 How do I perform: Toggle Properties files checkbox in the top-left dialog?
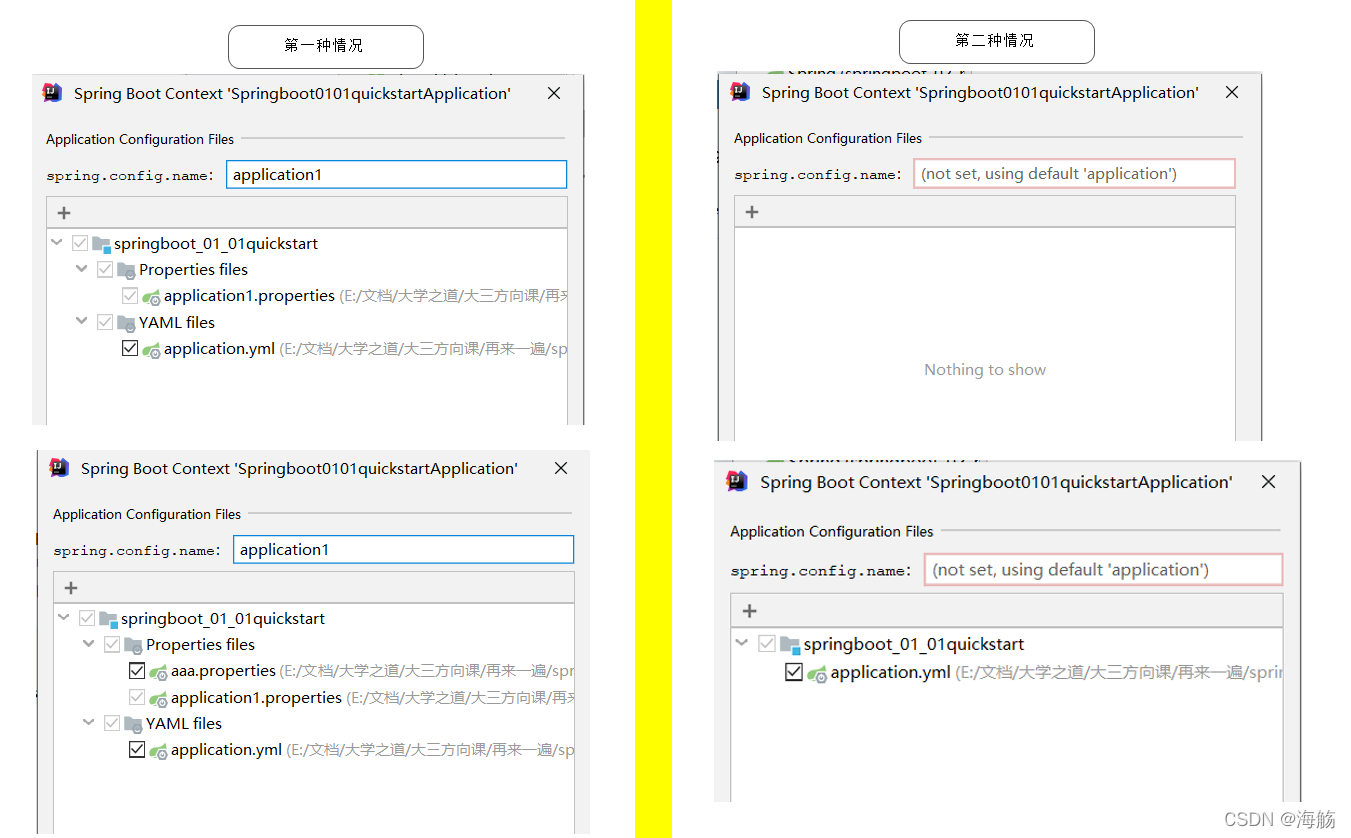point(105,270)
